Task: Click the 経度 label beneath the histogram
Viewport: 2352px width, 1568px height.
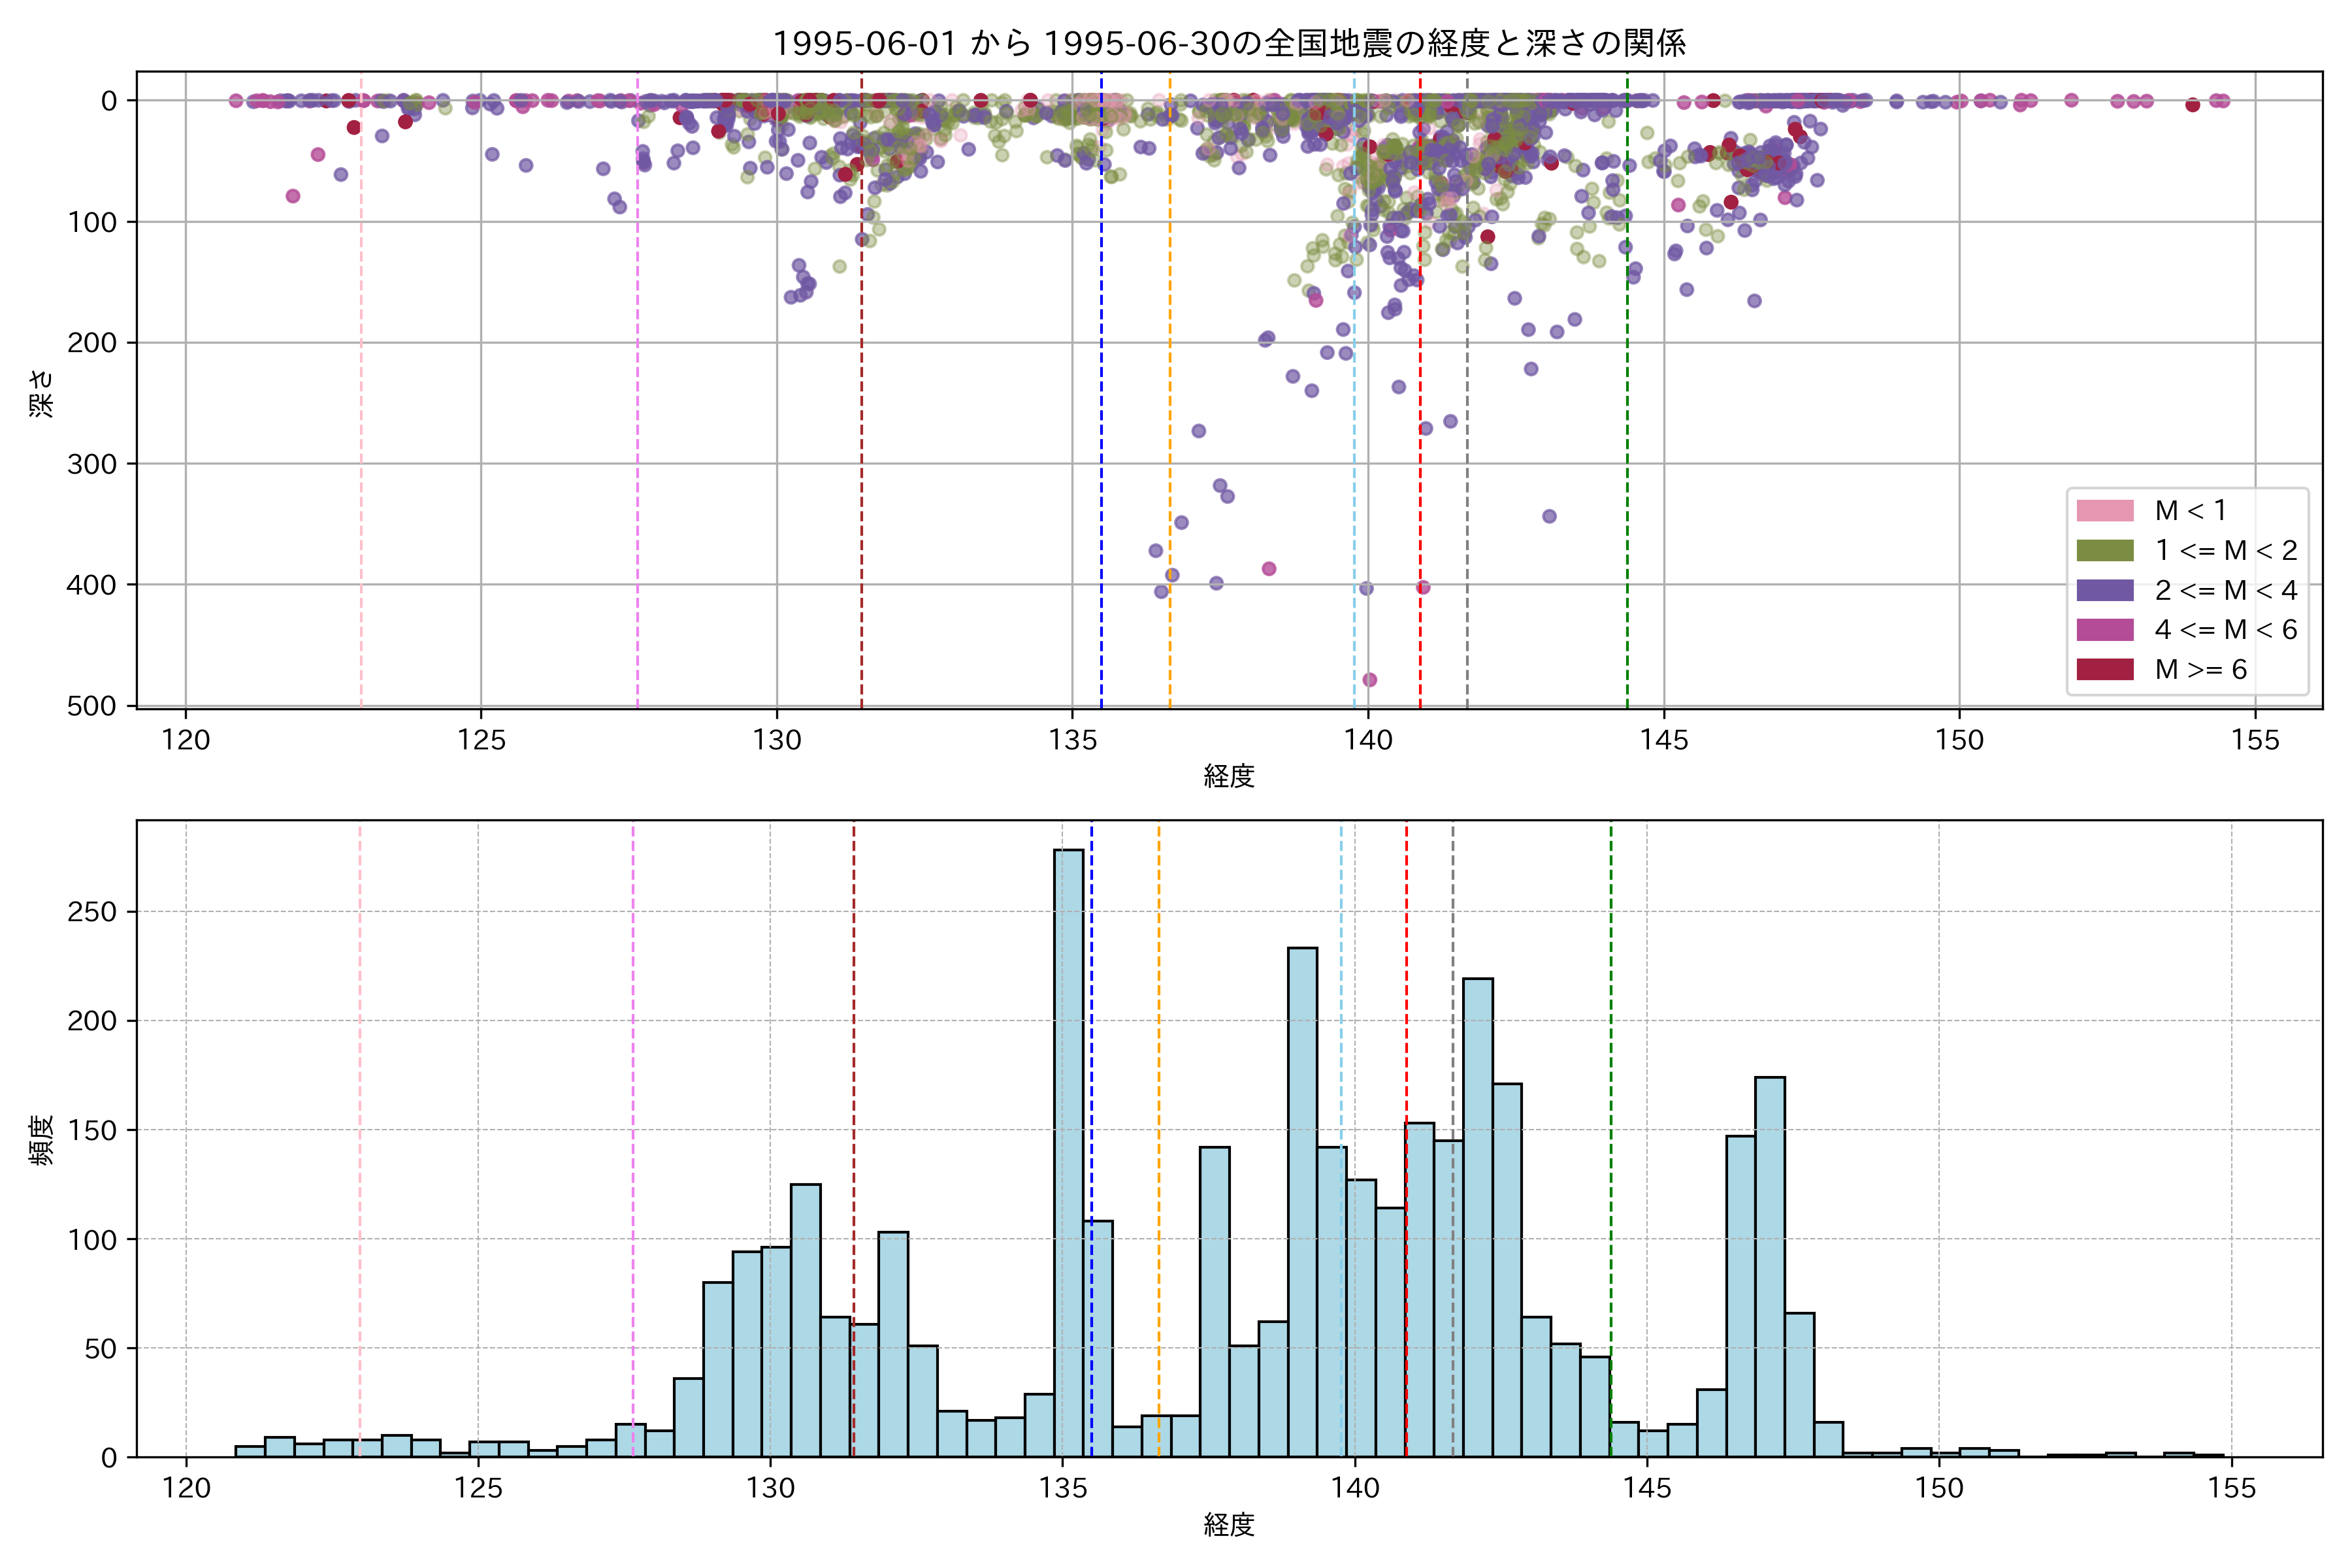Action: pyautogui.click(x=1229, y=1525)
